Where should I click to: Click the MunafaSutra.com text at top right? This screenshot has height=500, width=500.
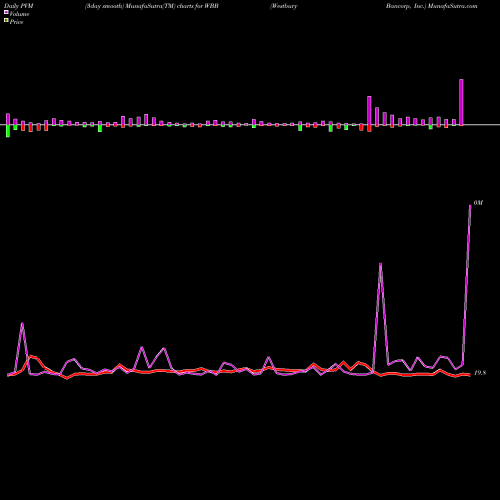click(x=452, y=6)
